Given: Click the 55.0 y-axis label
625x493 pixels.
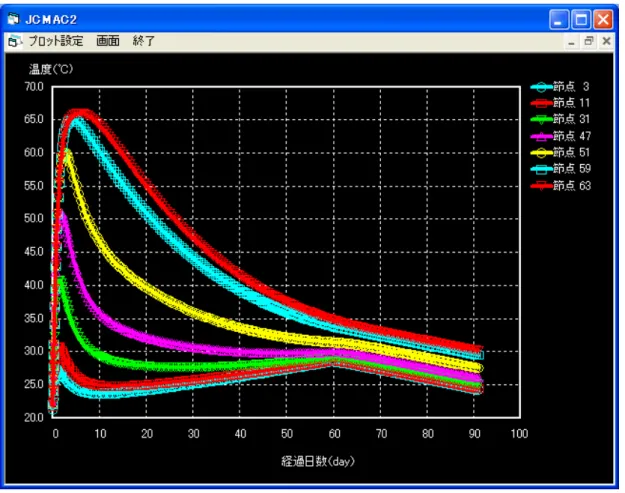Looking at the screenshot, I should coord(34,186).
